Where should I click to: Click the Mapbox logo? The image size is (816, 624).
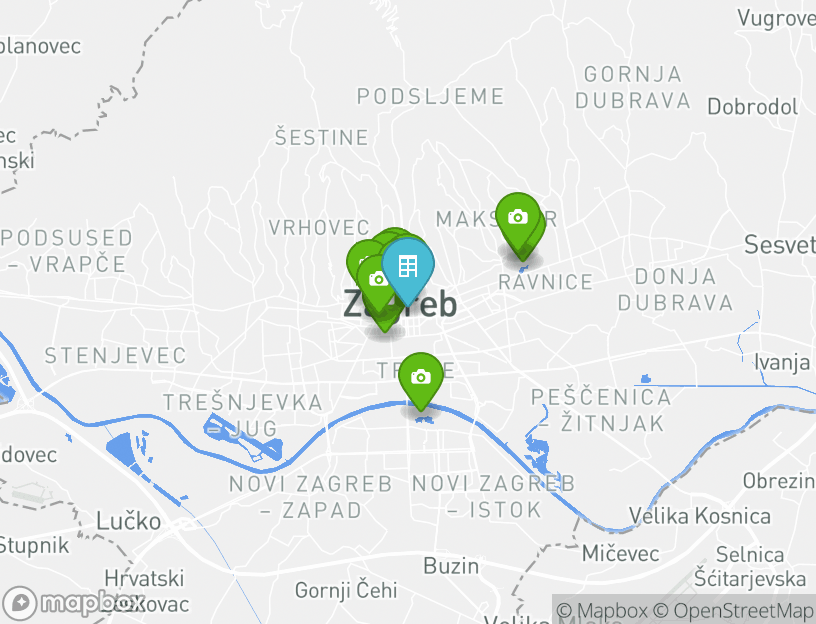click(x=73, y=603)
